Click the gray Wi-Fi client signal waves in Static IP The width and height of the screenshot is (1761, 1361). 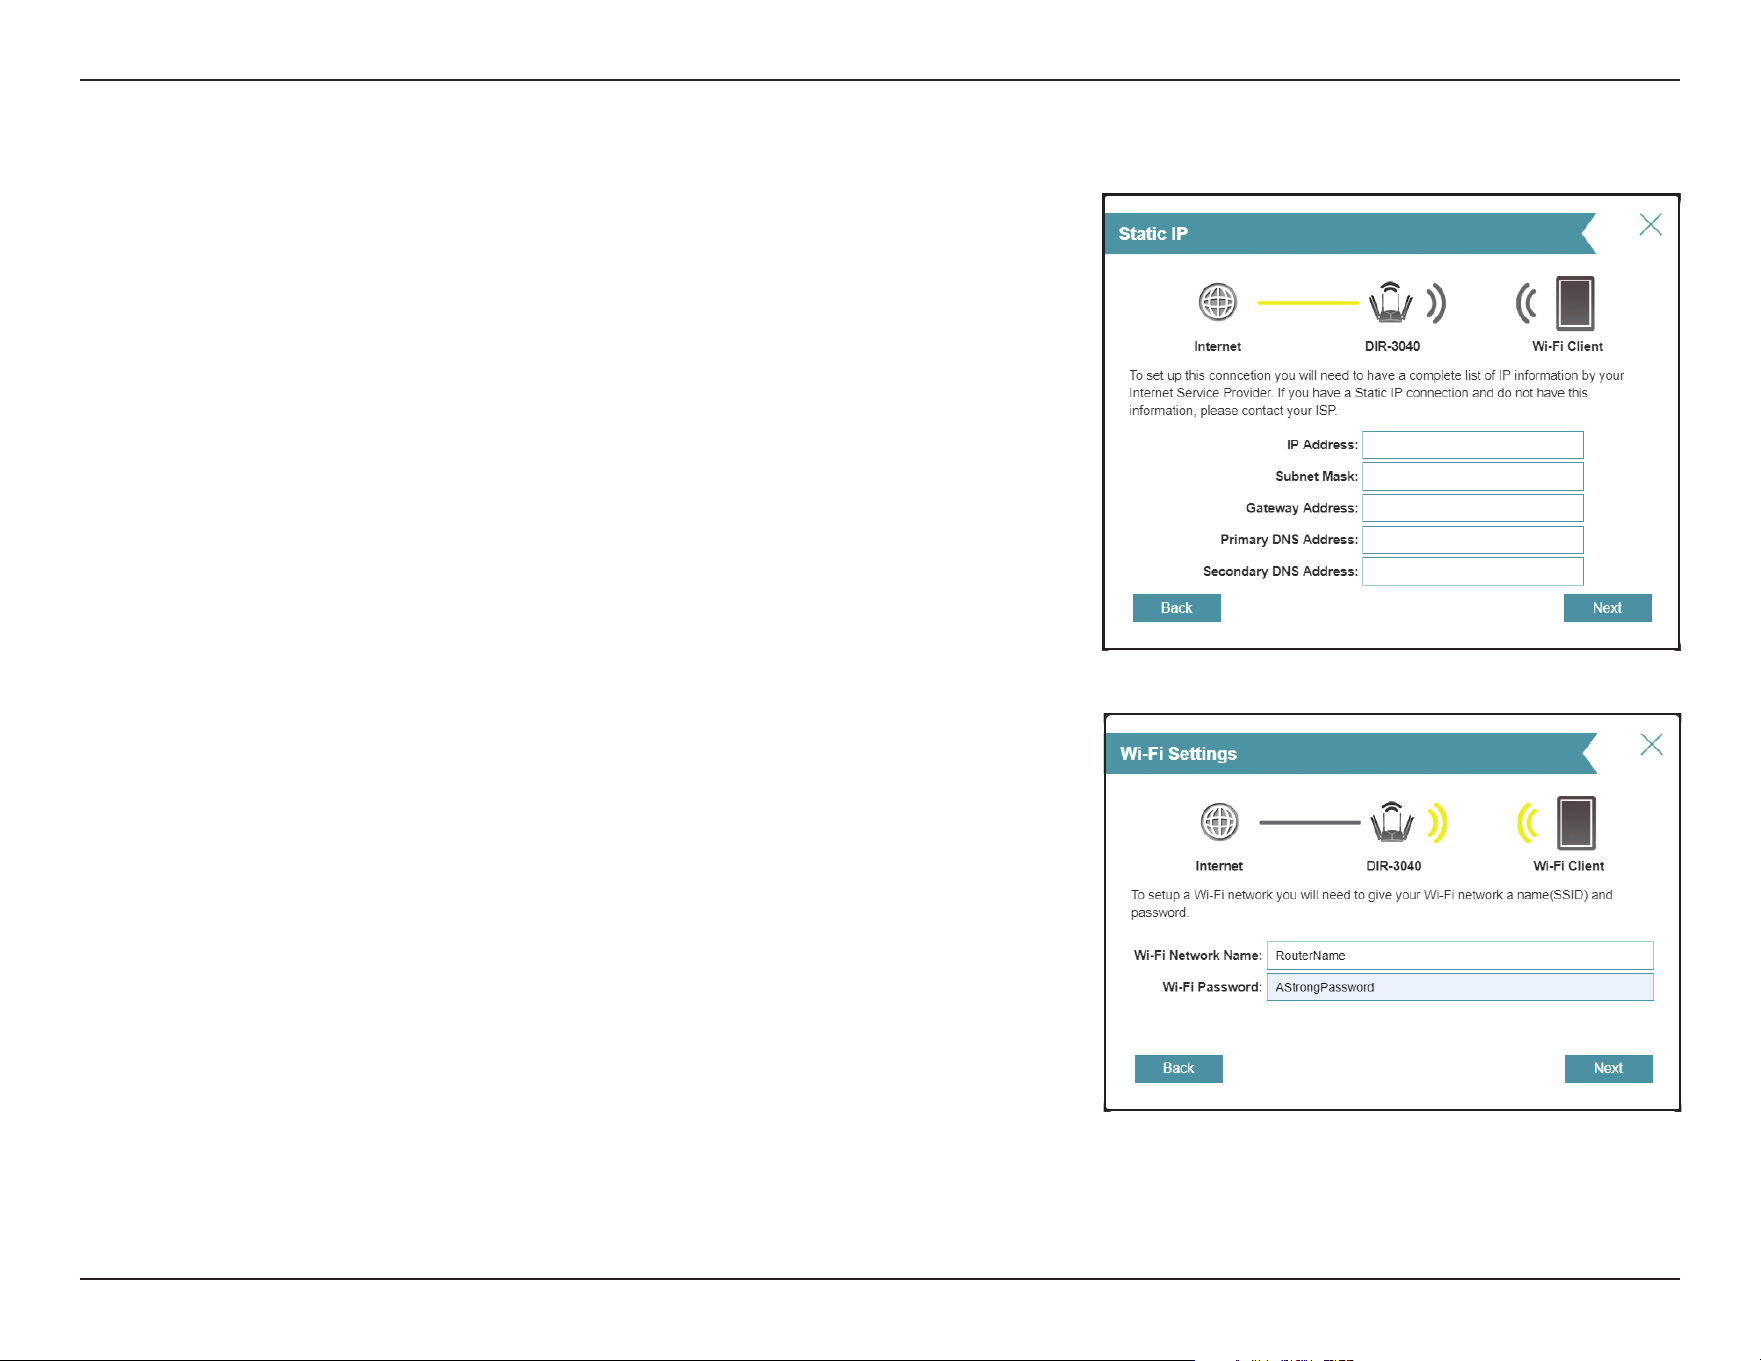click(1526, 303)
